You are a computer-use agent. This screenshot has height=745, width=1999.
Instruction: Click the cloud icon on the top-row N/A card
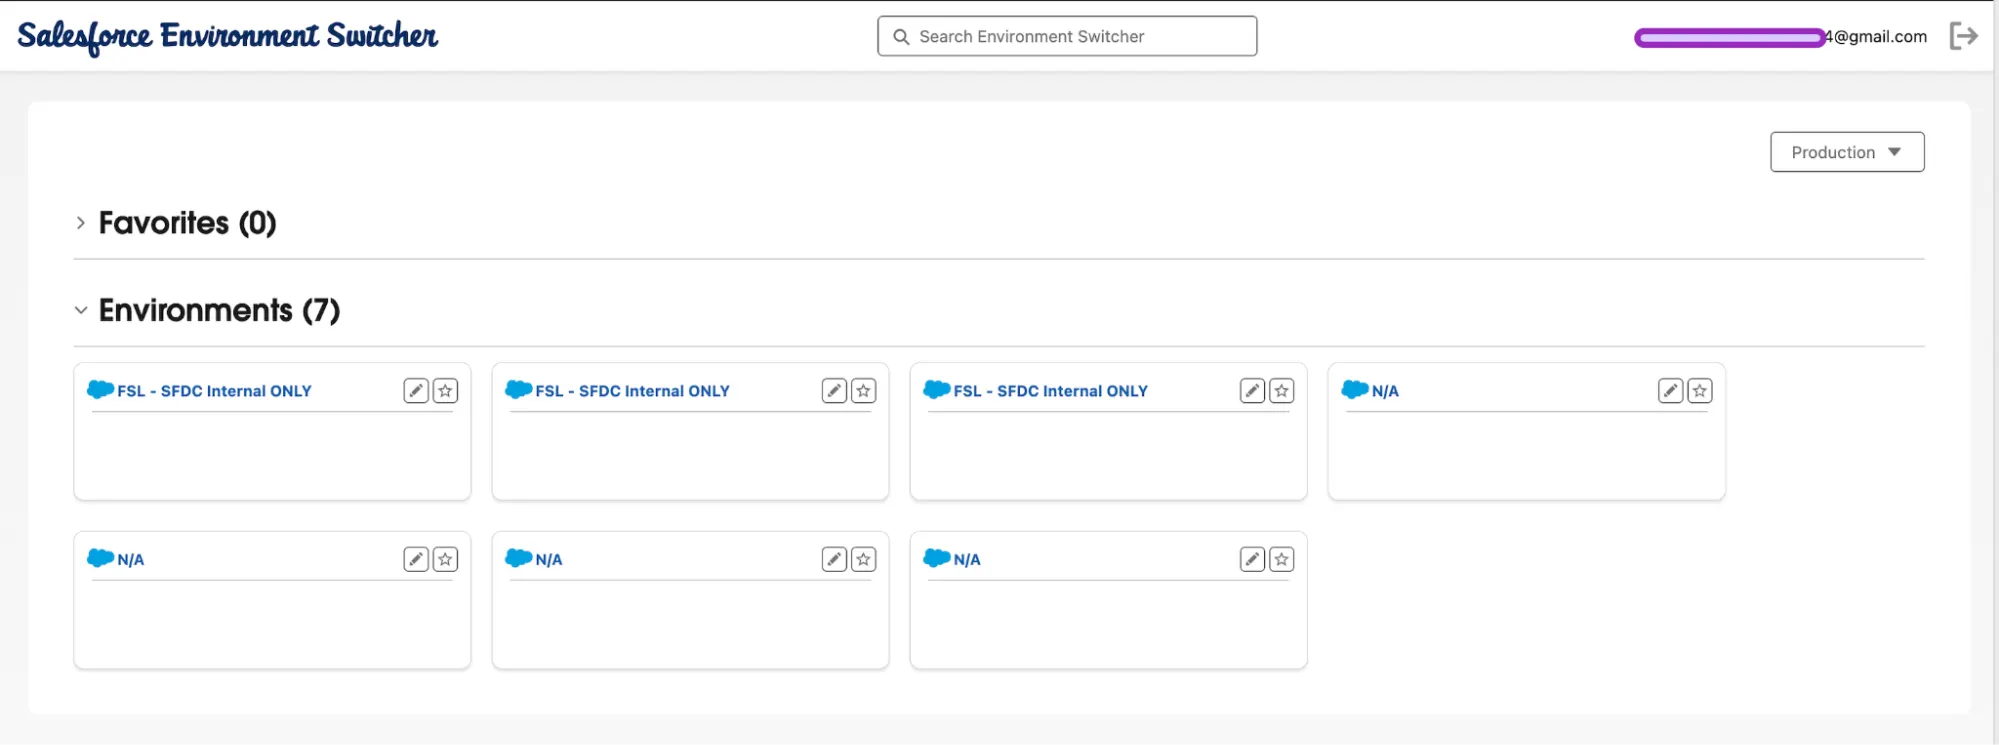[1355, 390]
